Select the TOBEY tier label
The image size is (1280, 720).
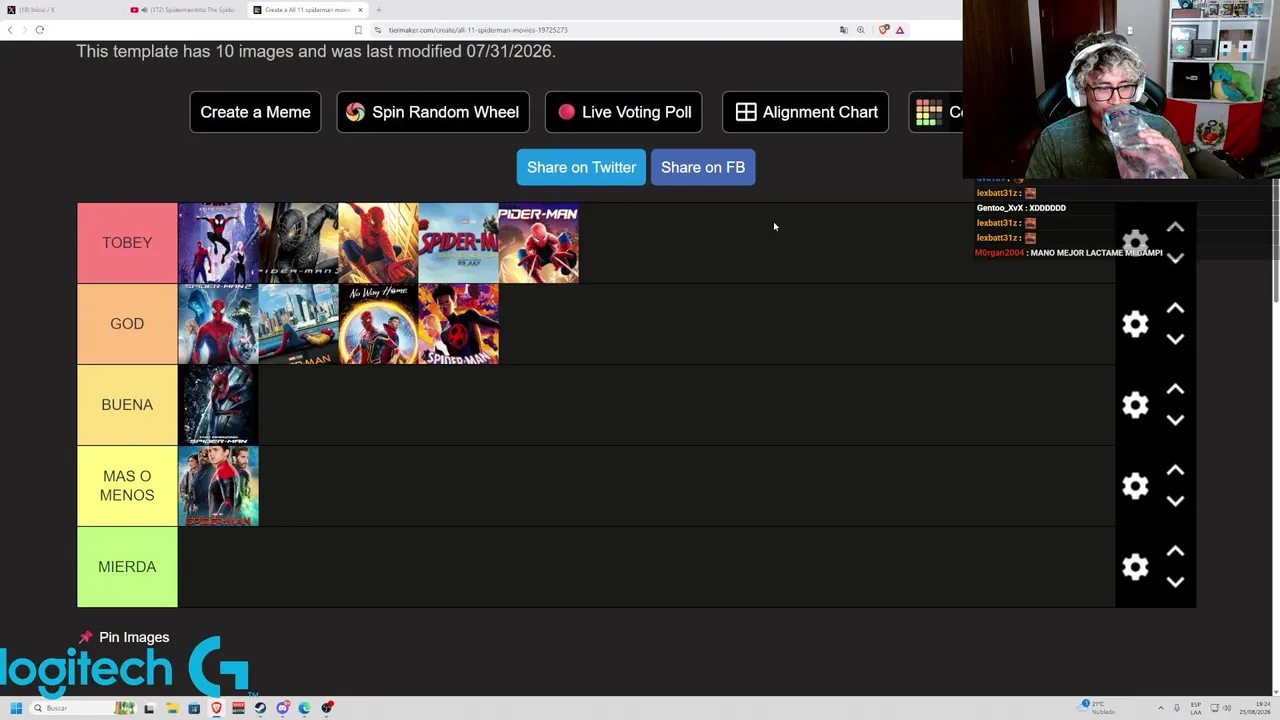pyautogui.click(x=127, y=243)
